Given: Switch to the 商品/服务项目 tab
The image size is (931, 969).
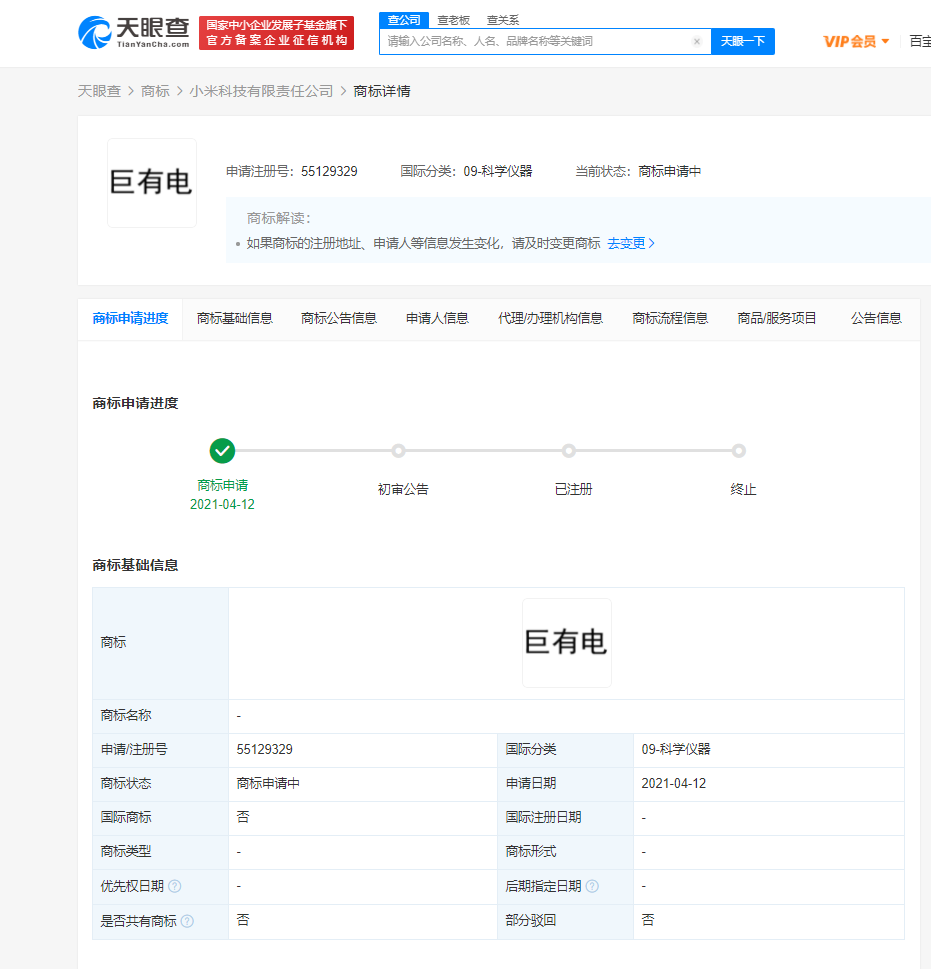Looking at the screenshot, I should [779, 319].
